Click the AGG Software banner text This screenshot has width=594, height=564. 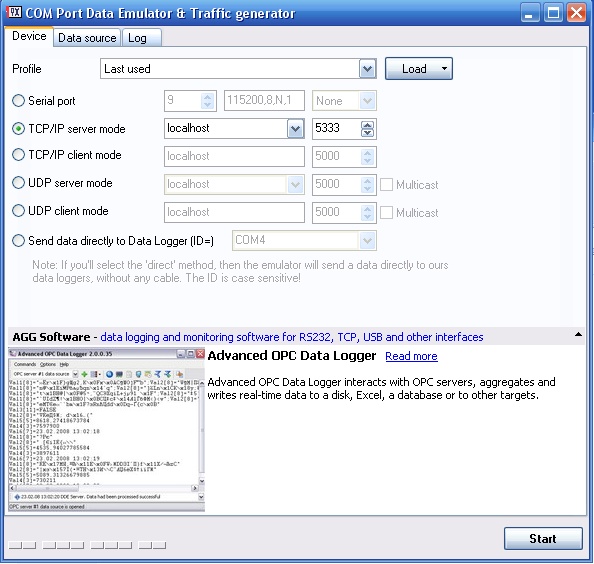(x=248, y=337)
